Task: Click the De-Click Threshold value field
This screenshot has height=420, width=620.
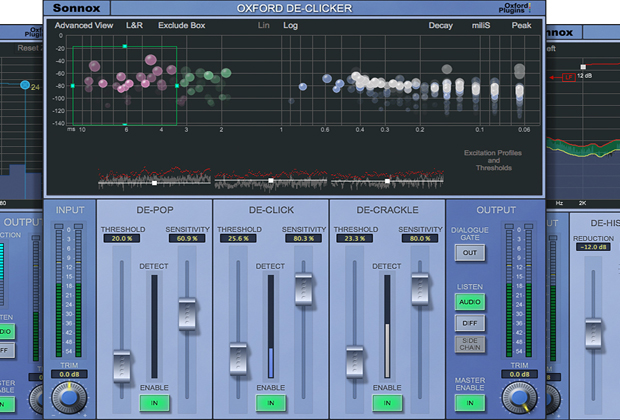Action: click(x=237, y=239)
